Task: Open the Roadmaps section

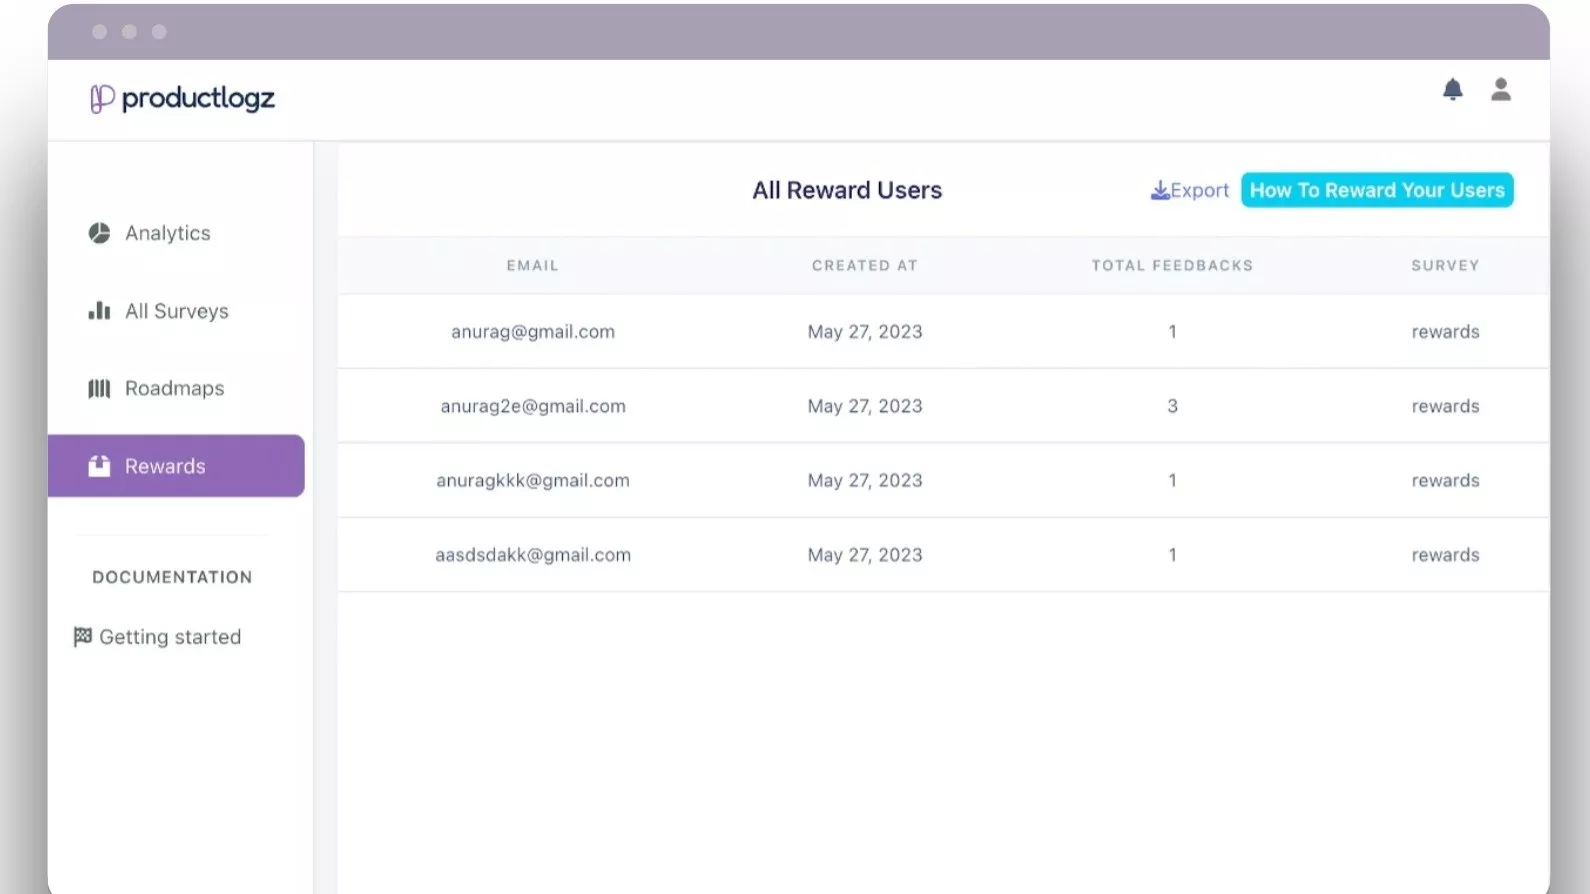Action: 174,388
